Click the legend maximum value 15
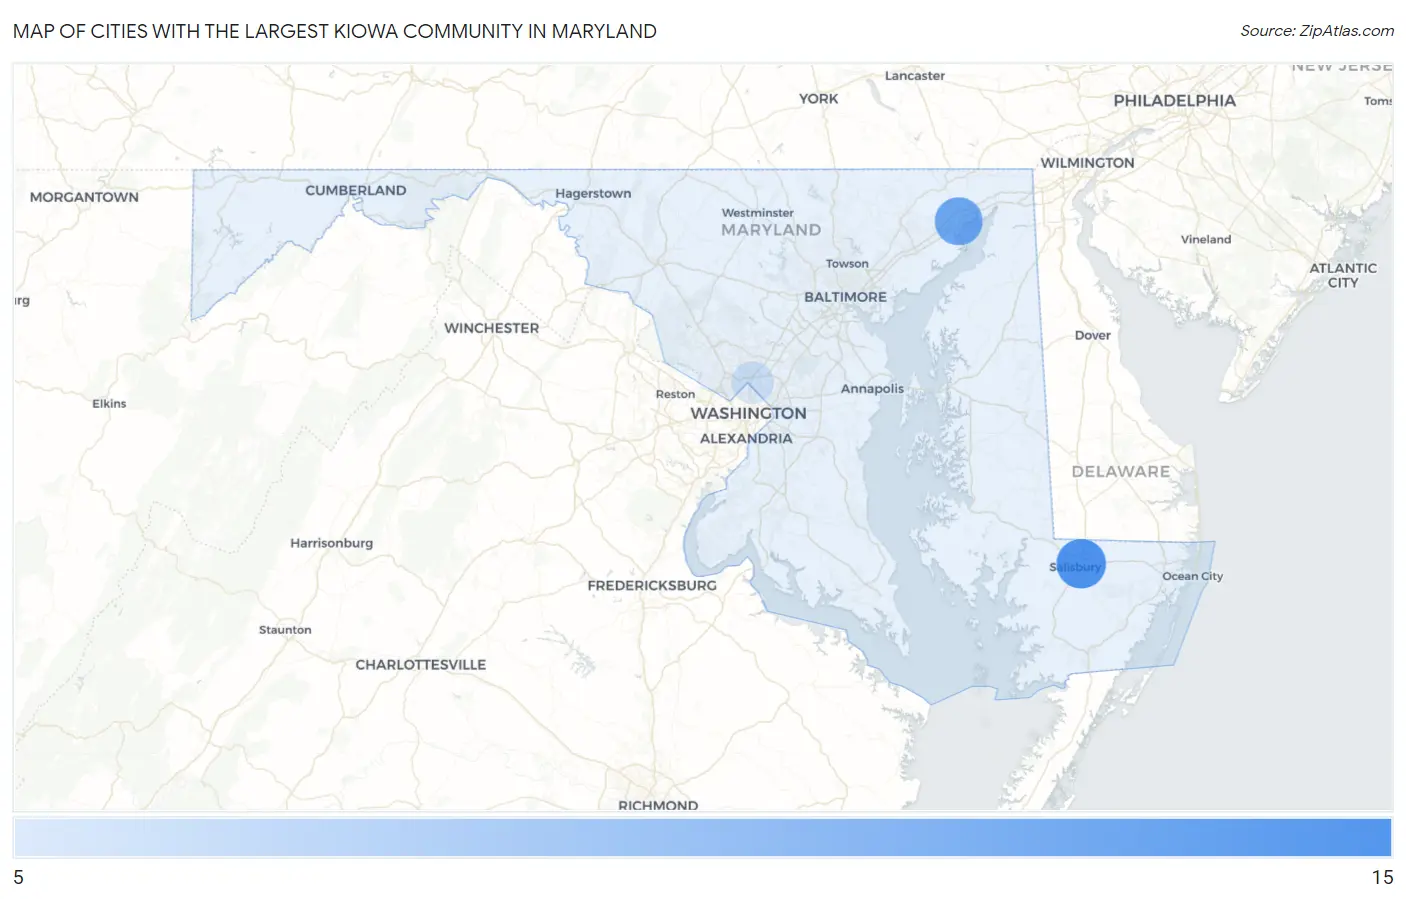The height and width of the screenshot is (899, 1406). pyautogui.click(x=1382, y=877)
